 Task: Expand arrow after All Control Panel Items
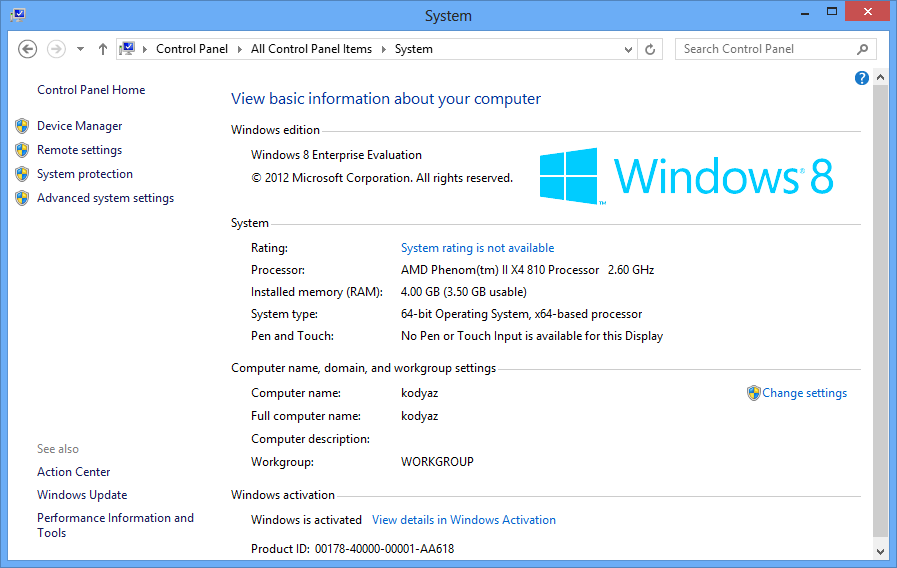[x=383, y=49]
